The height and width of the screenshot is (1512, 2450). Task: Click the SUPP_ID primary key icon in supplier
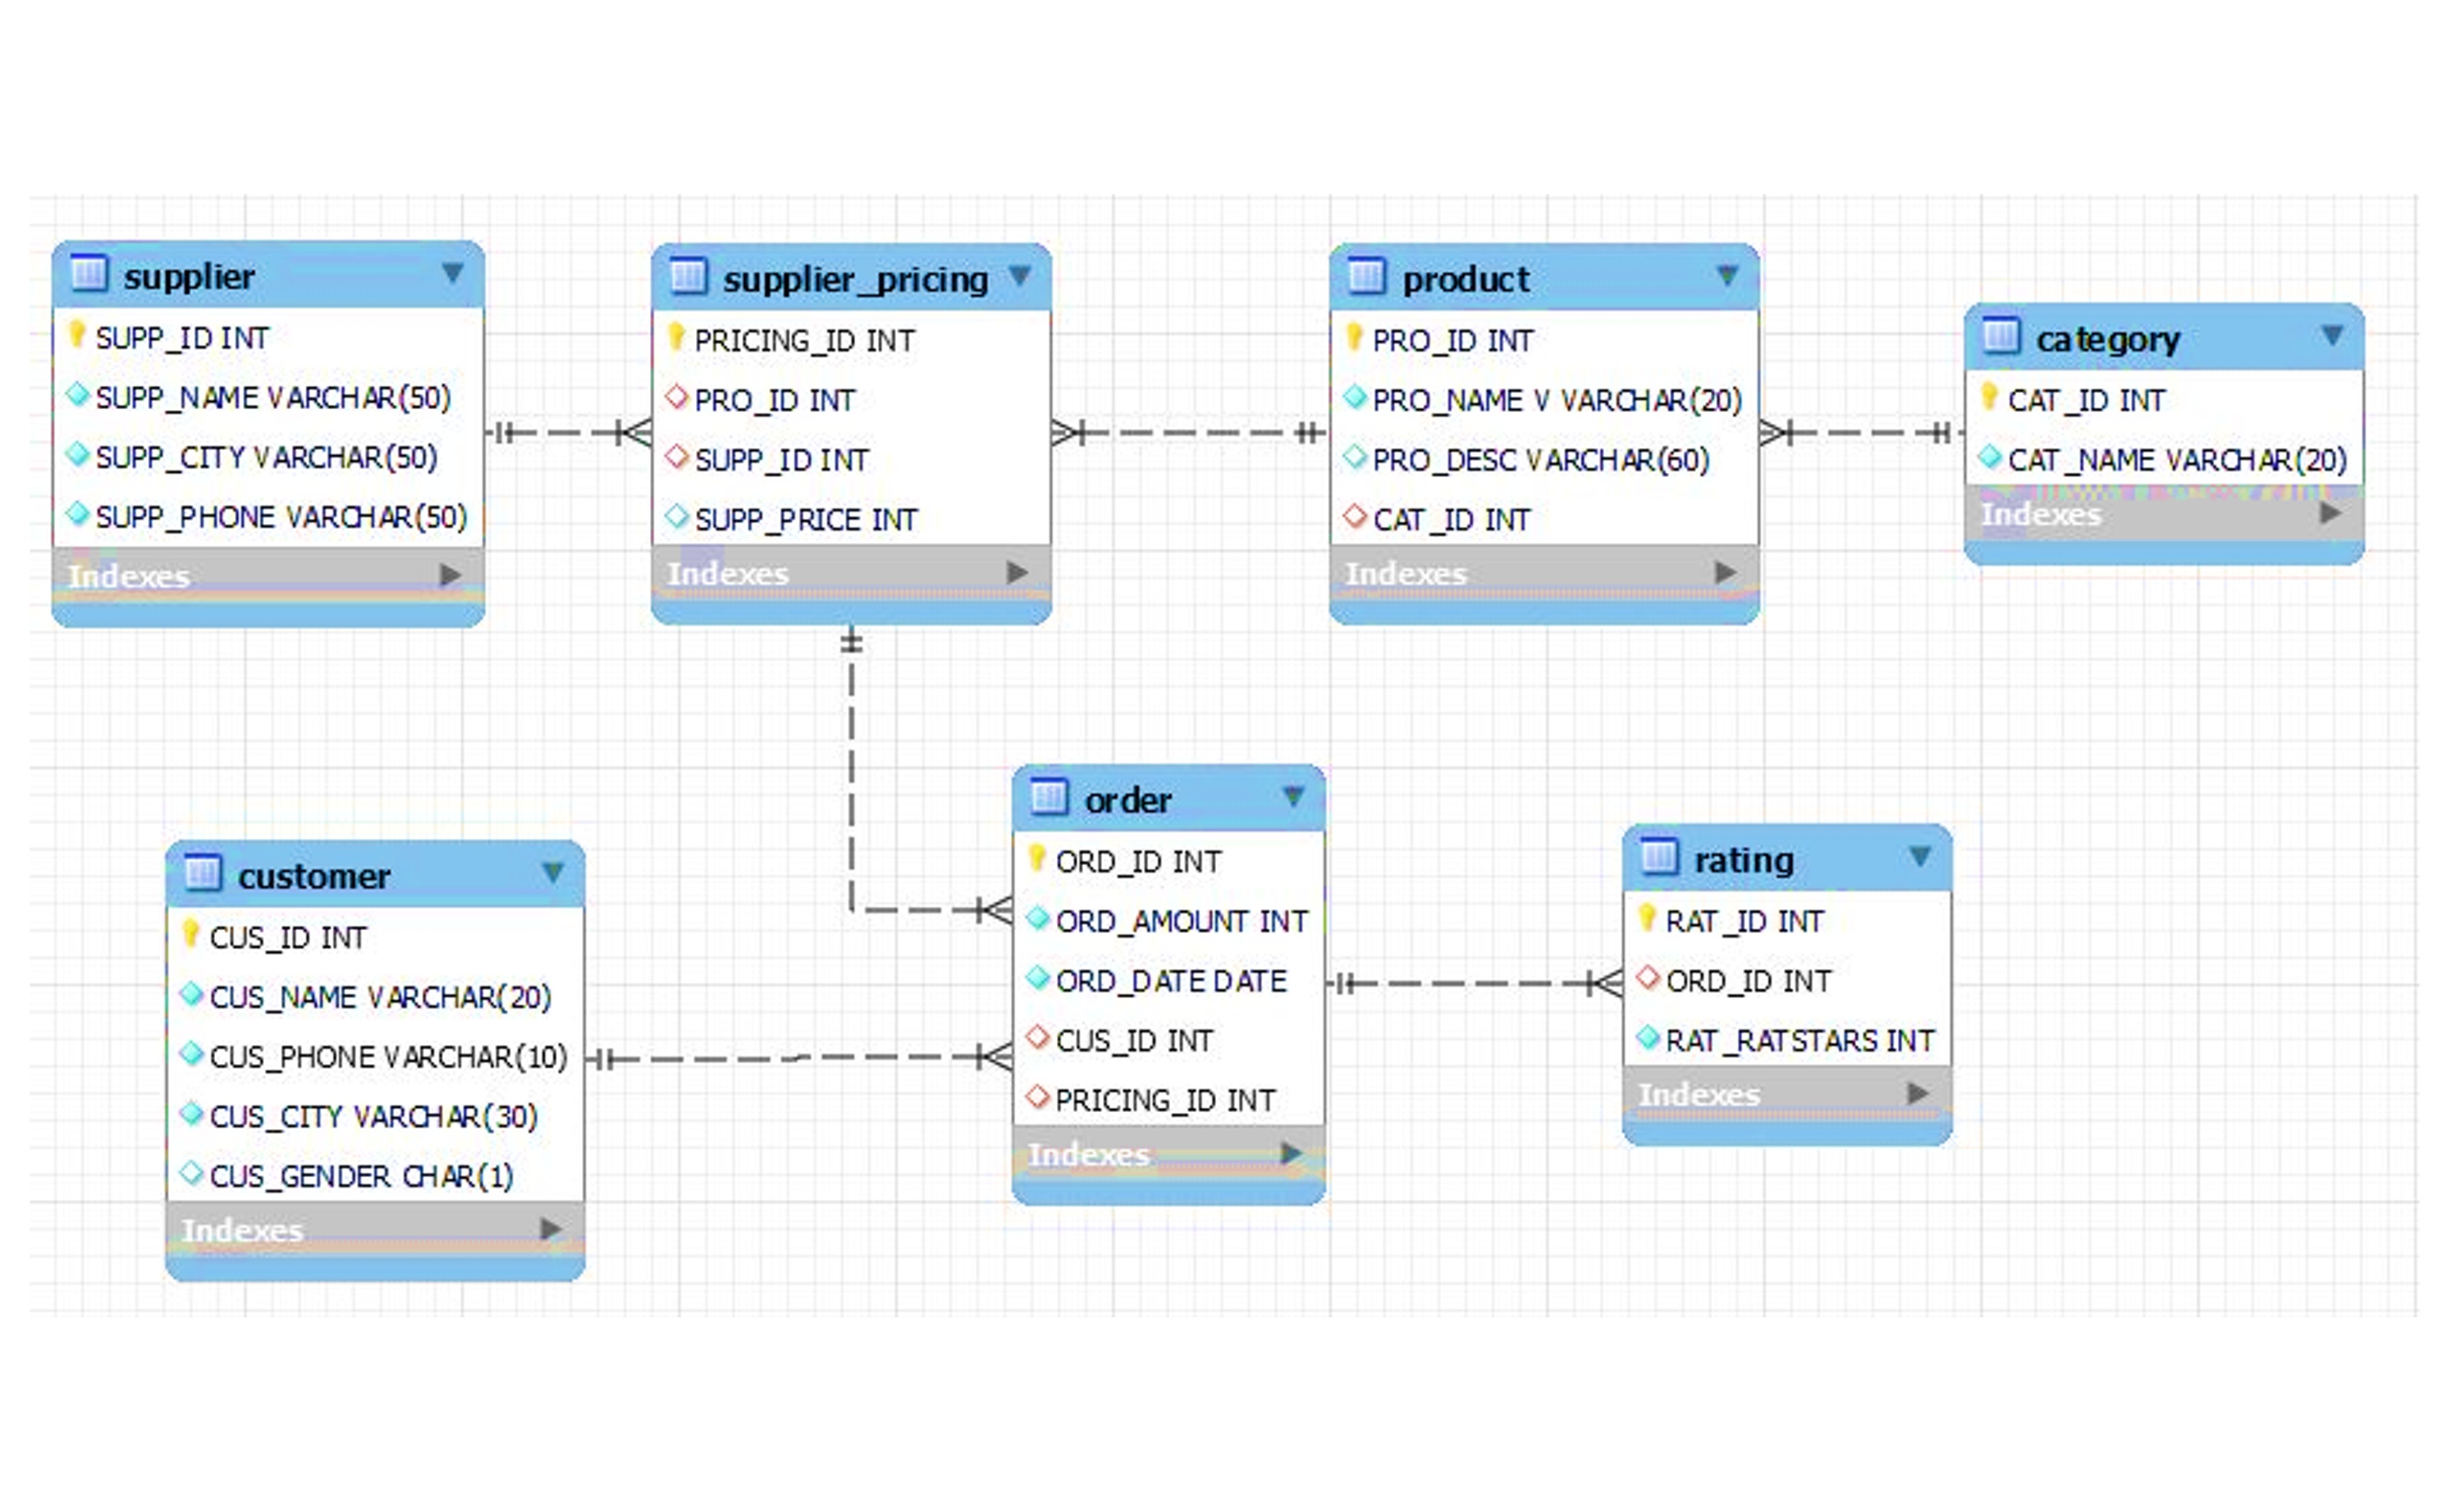click(x=77, y=335)
